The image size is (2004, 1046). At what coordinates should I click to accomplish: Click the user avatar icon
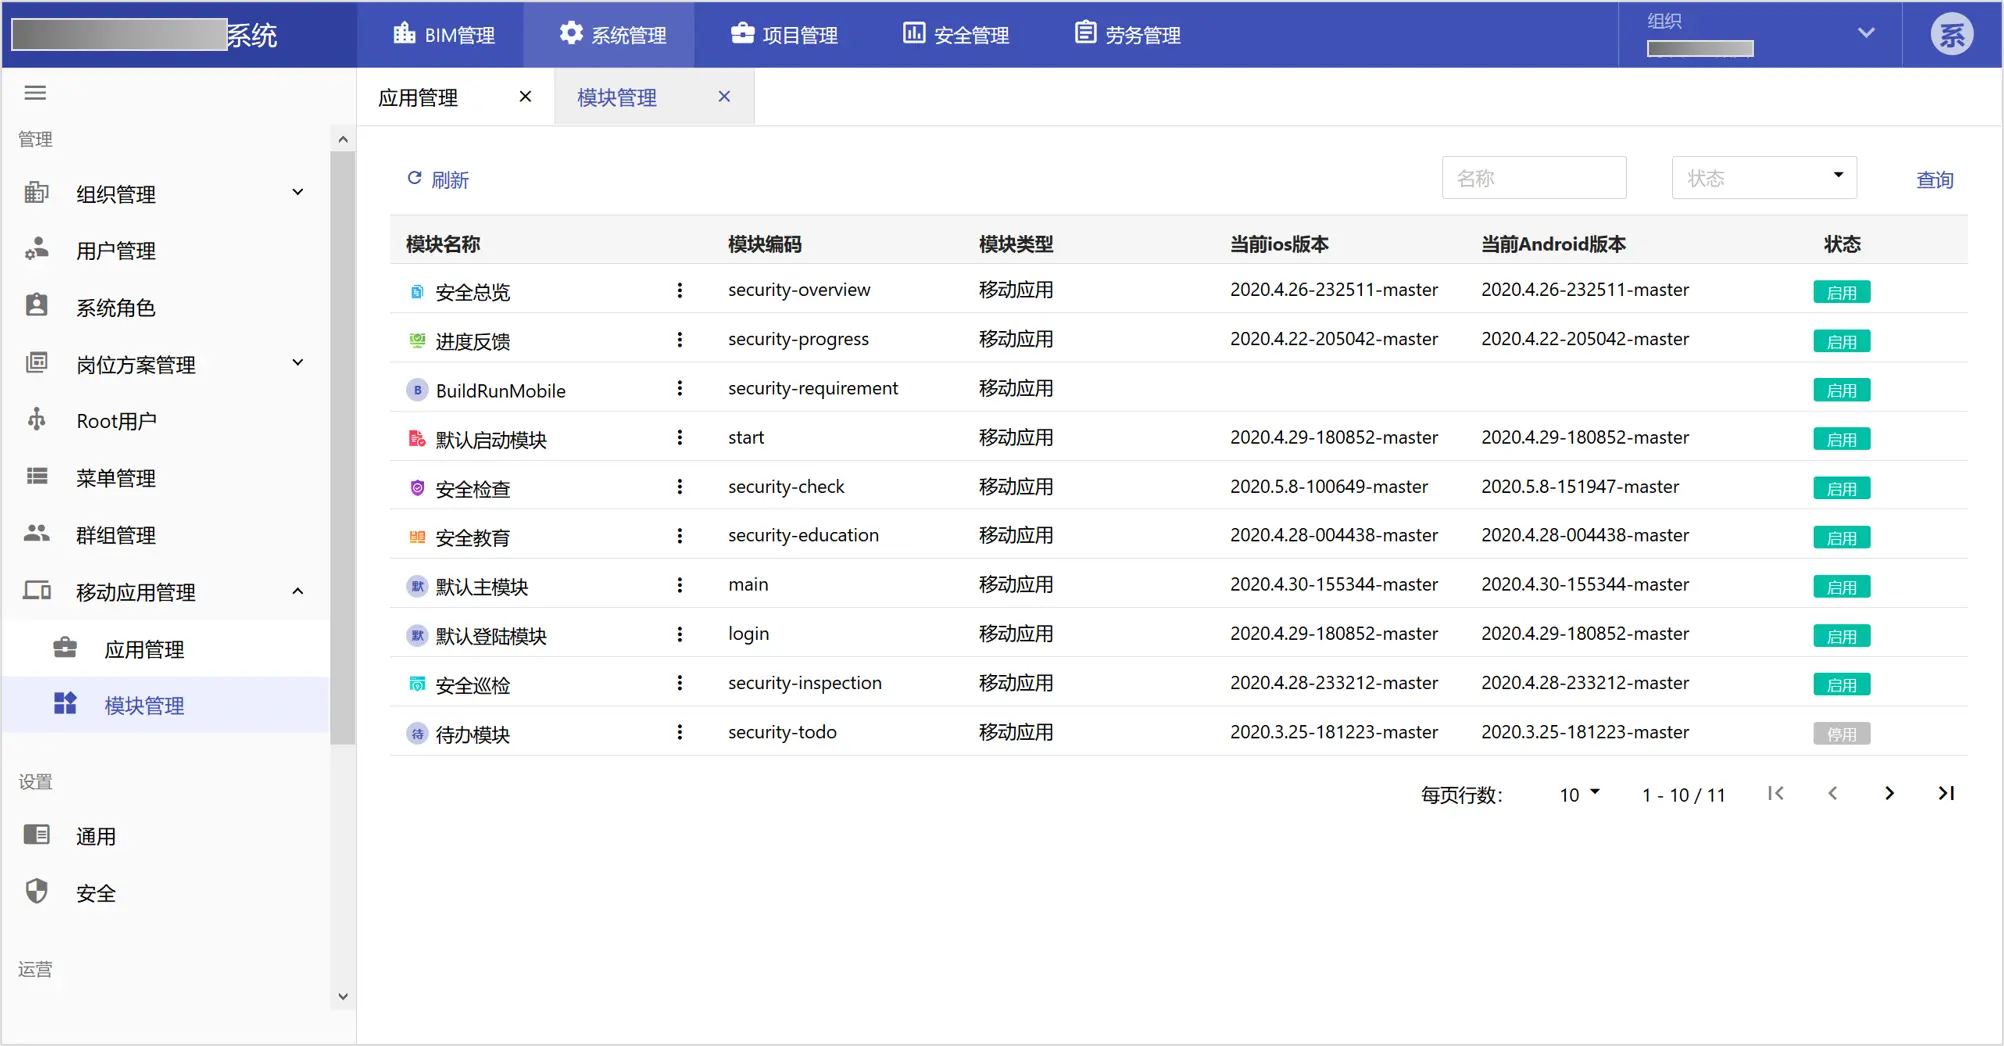point(1951,35)
